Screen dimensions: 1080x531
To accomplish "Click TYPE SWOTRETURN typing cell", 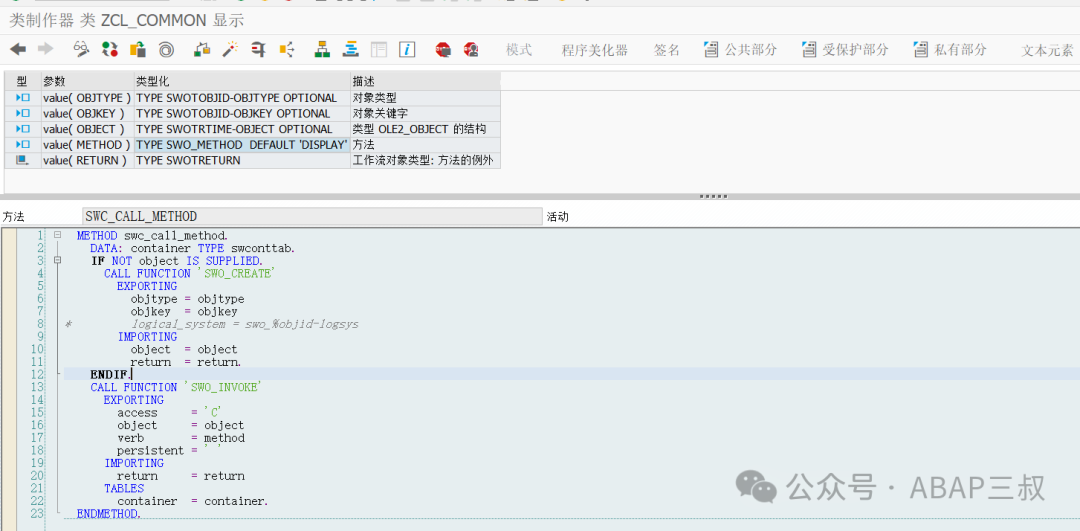I will (x=242, y=160).
